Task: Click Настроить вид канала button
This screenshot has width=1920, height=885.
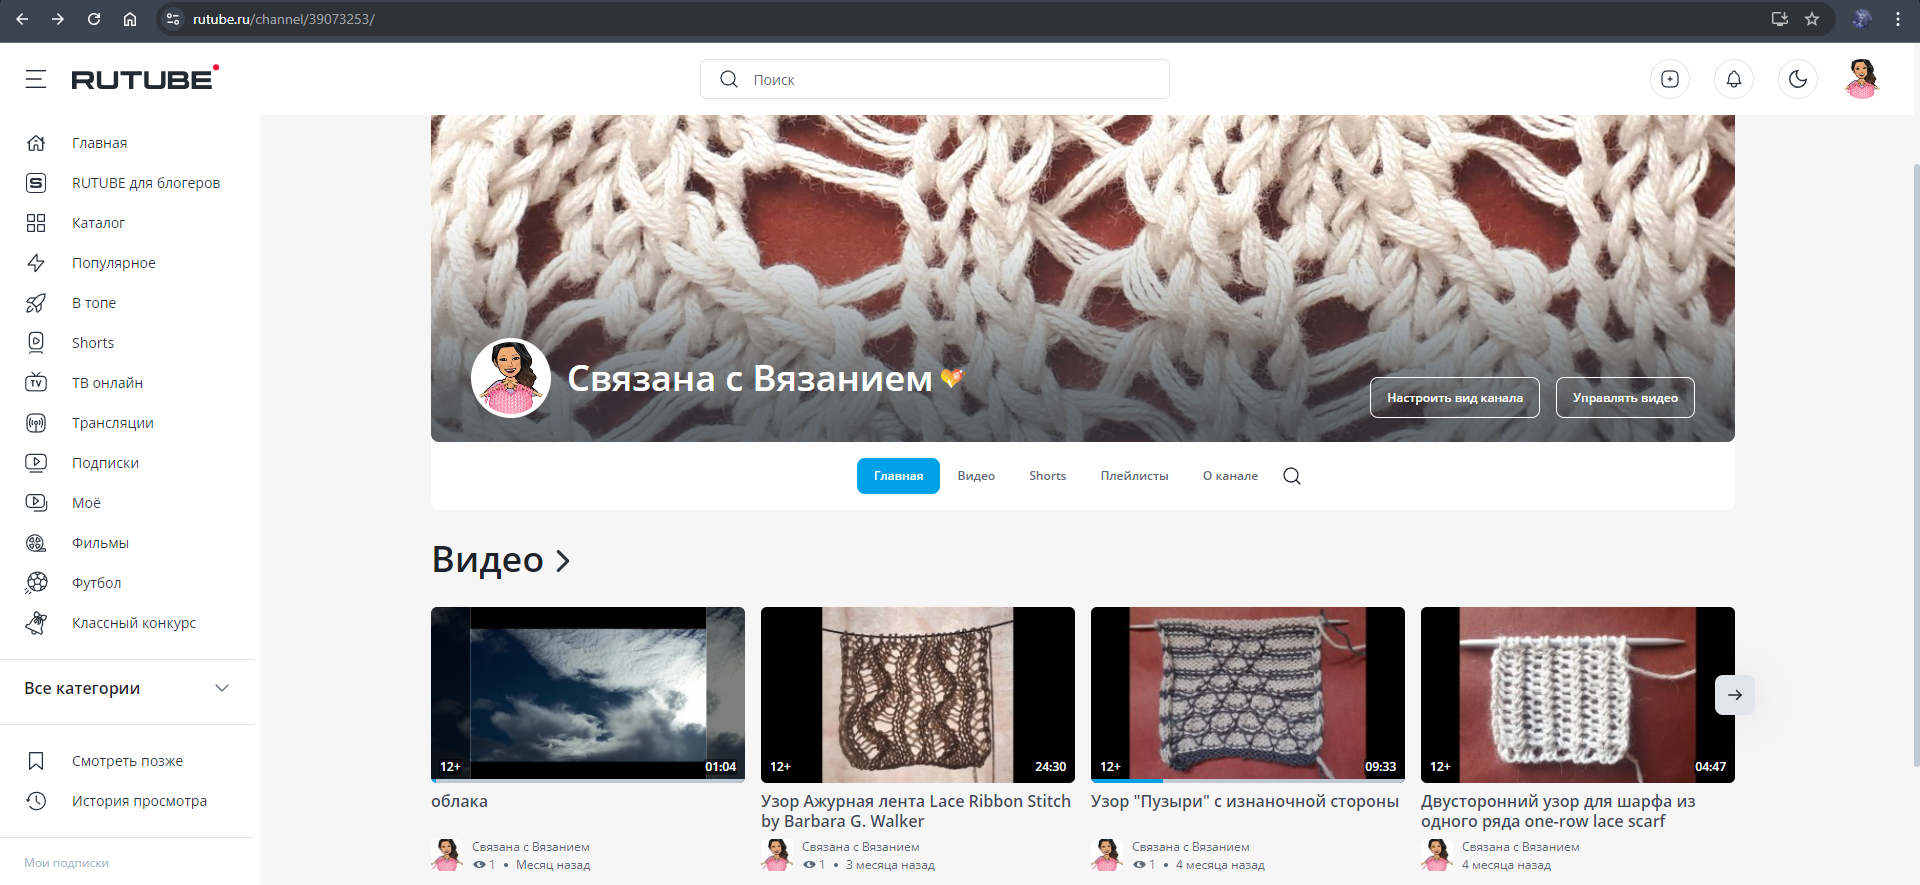Action: pyautogui.click(x=1455, y=397)
